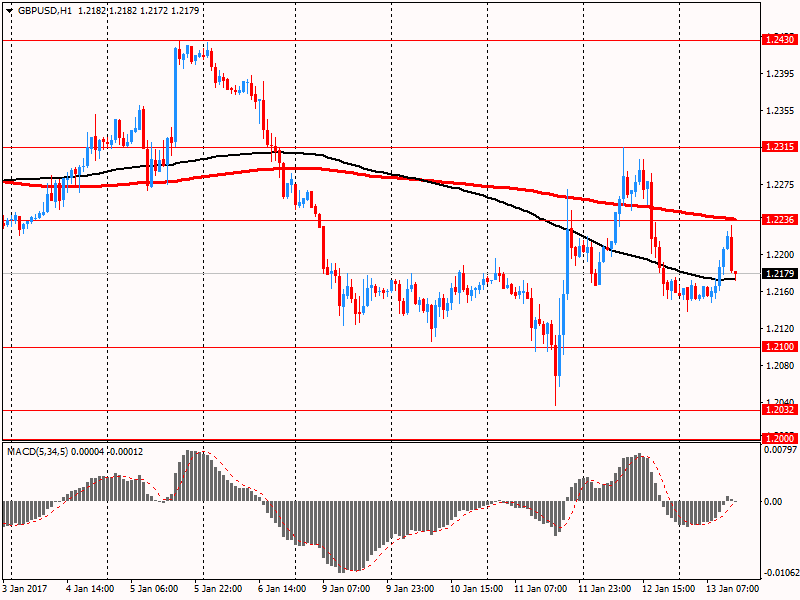The width and height of the screenshot is (800, 600).
Task: Select the 5 Jan 22:00 time label
Action: pos(218,589)
